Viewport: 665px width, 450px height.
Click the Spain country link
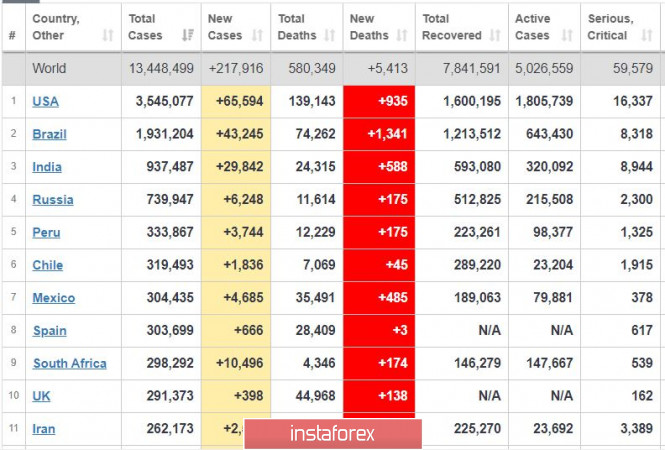[x=49, y=330]
